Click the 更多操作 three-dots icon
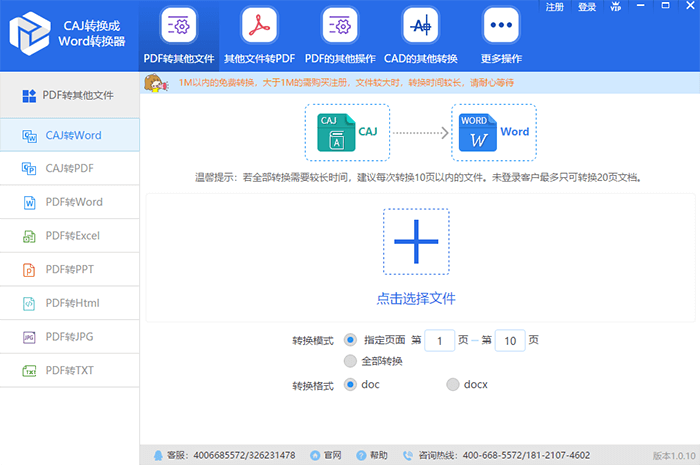 point(499,25)
